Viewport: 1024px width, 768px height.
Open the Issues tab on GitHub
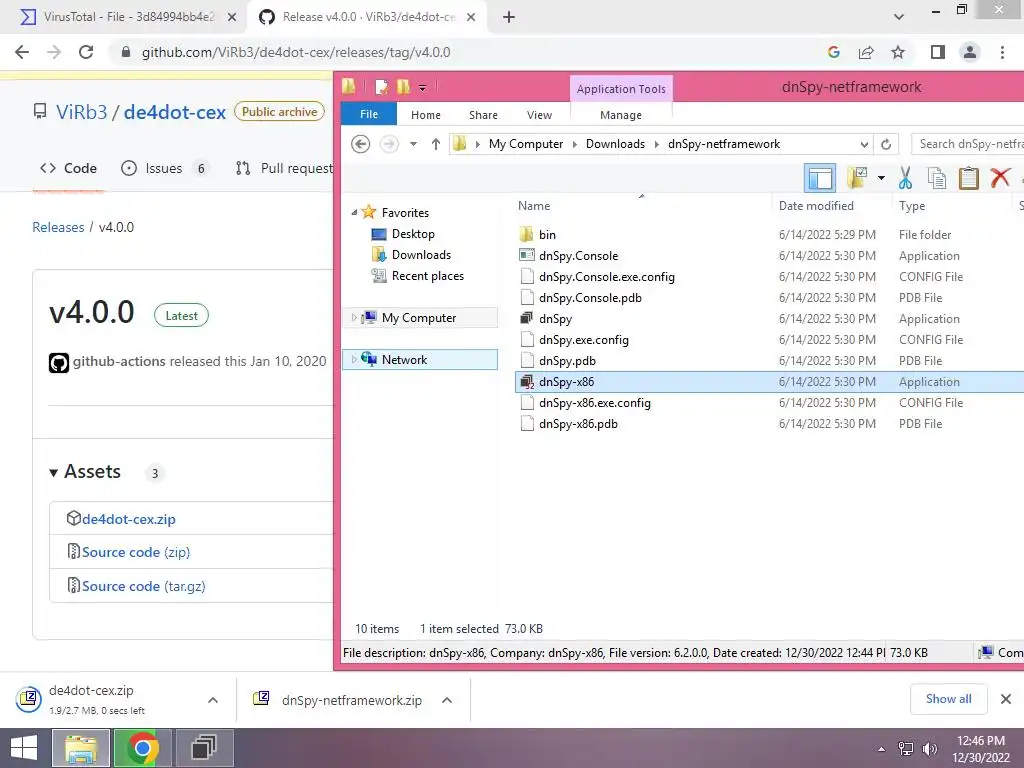164,168
